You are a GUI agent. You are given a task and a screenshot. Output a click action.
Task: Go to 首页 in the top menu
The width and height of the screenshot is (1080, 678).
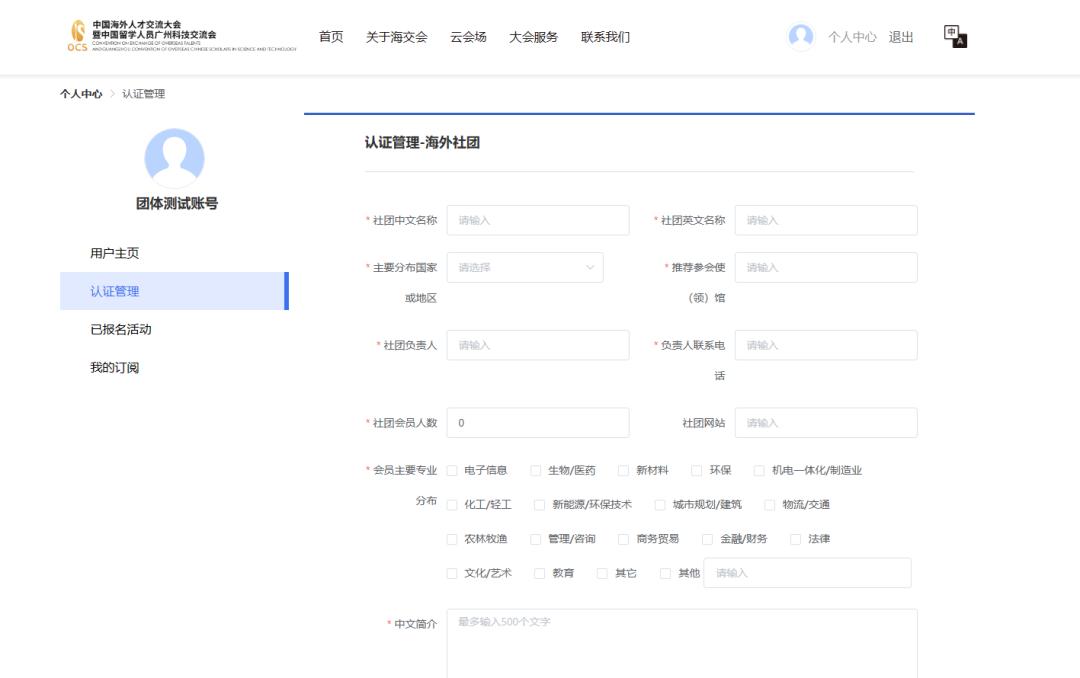(x=331, y=37)
